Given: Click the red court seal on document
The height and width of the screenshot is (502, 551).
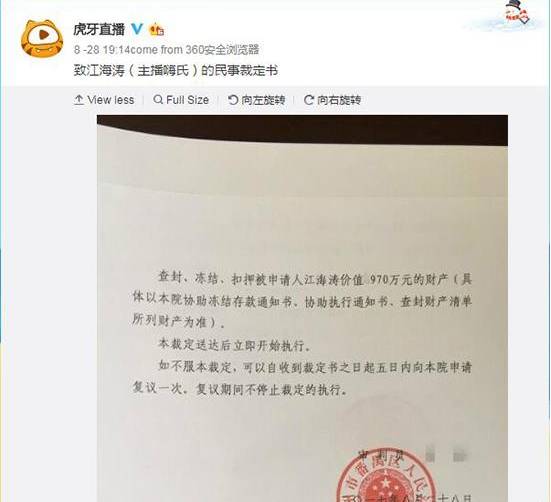Looking at the screenshot, I should click(x=387, y=476).
